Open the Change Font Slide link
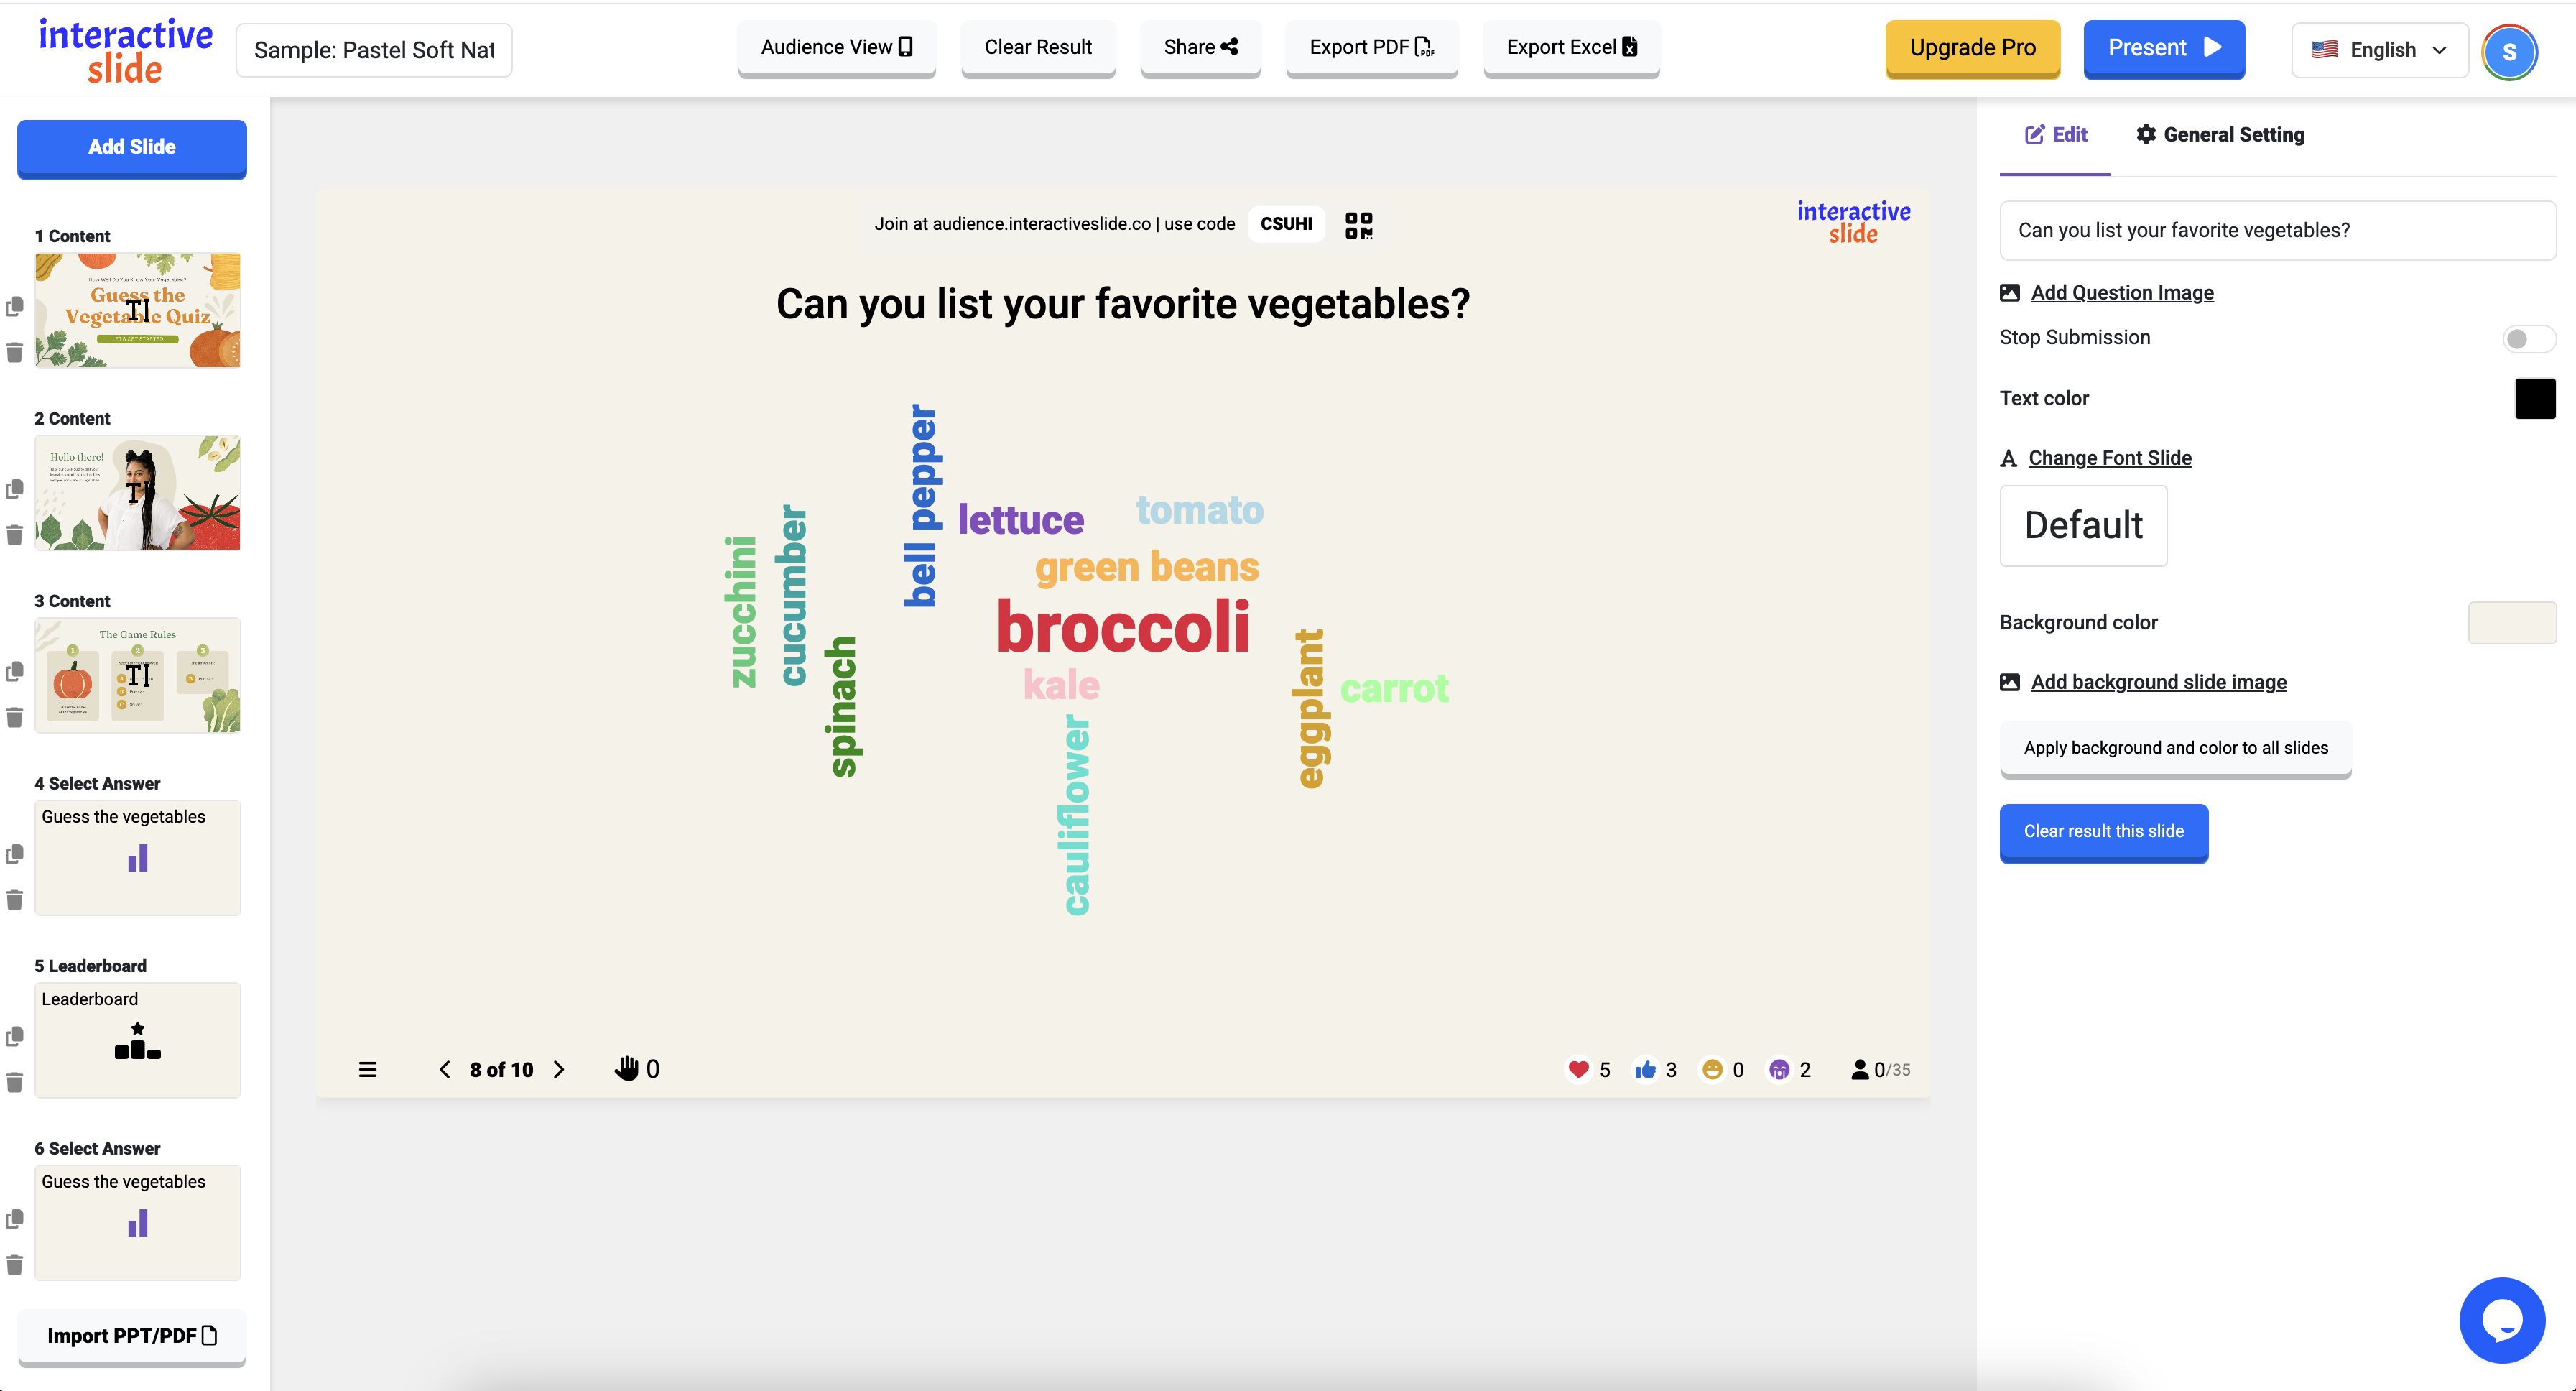The image size is (2576, 1391). tap(2109, 457)
